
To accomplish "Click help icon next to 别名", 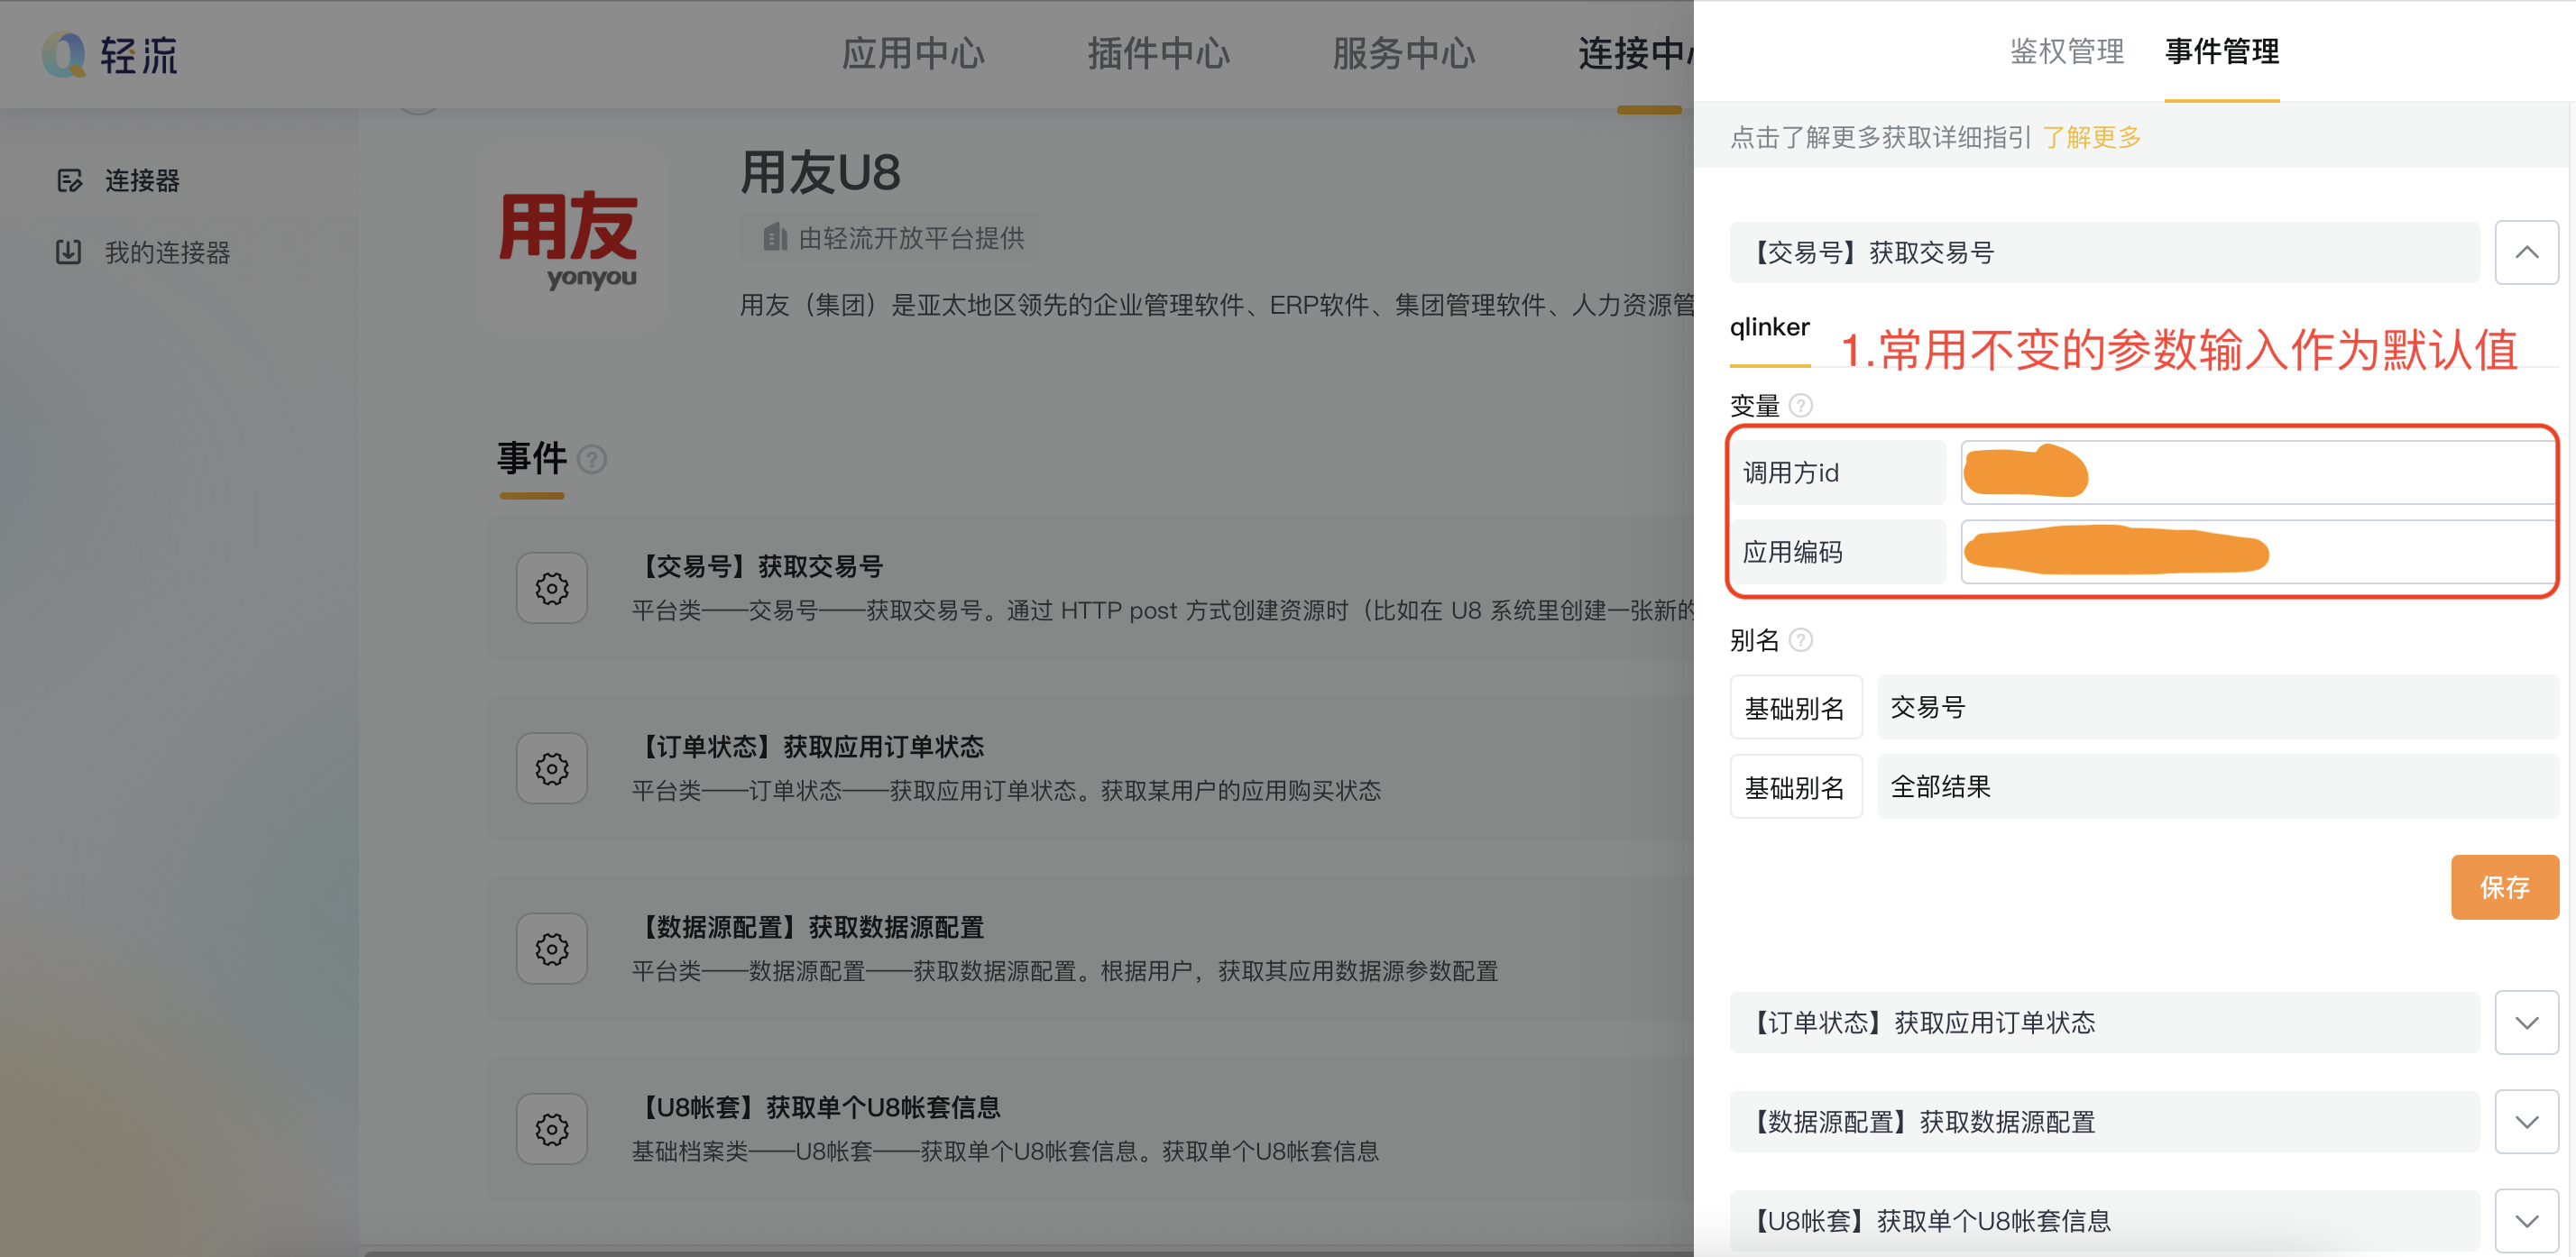I will (x=1801, y=640).
